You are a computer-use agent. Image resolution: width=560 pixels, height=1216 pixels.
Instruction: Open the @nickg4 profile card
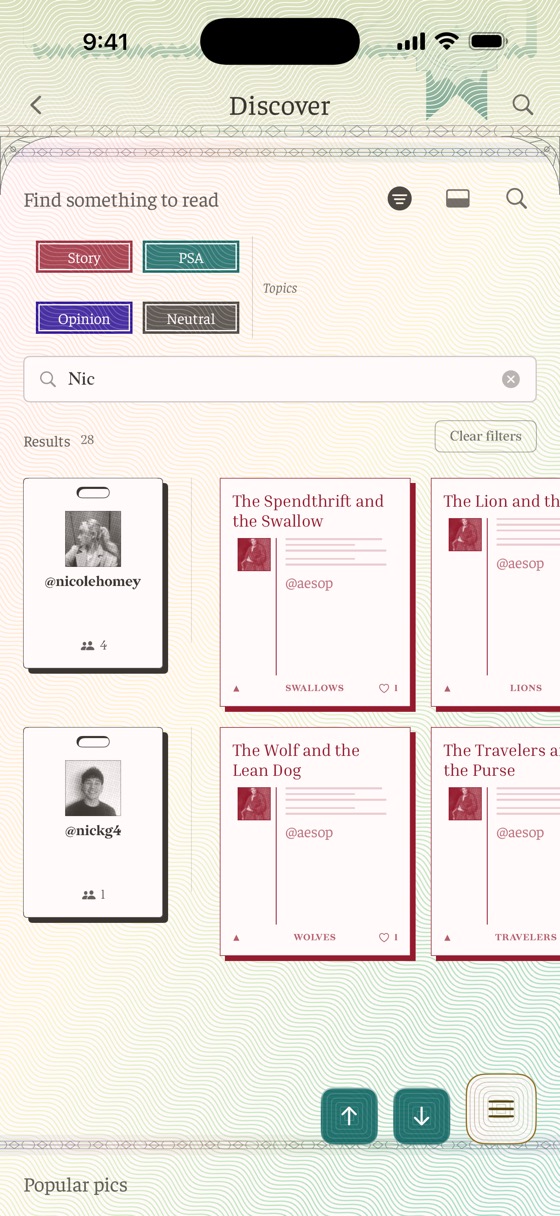[93, 822]
